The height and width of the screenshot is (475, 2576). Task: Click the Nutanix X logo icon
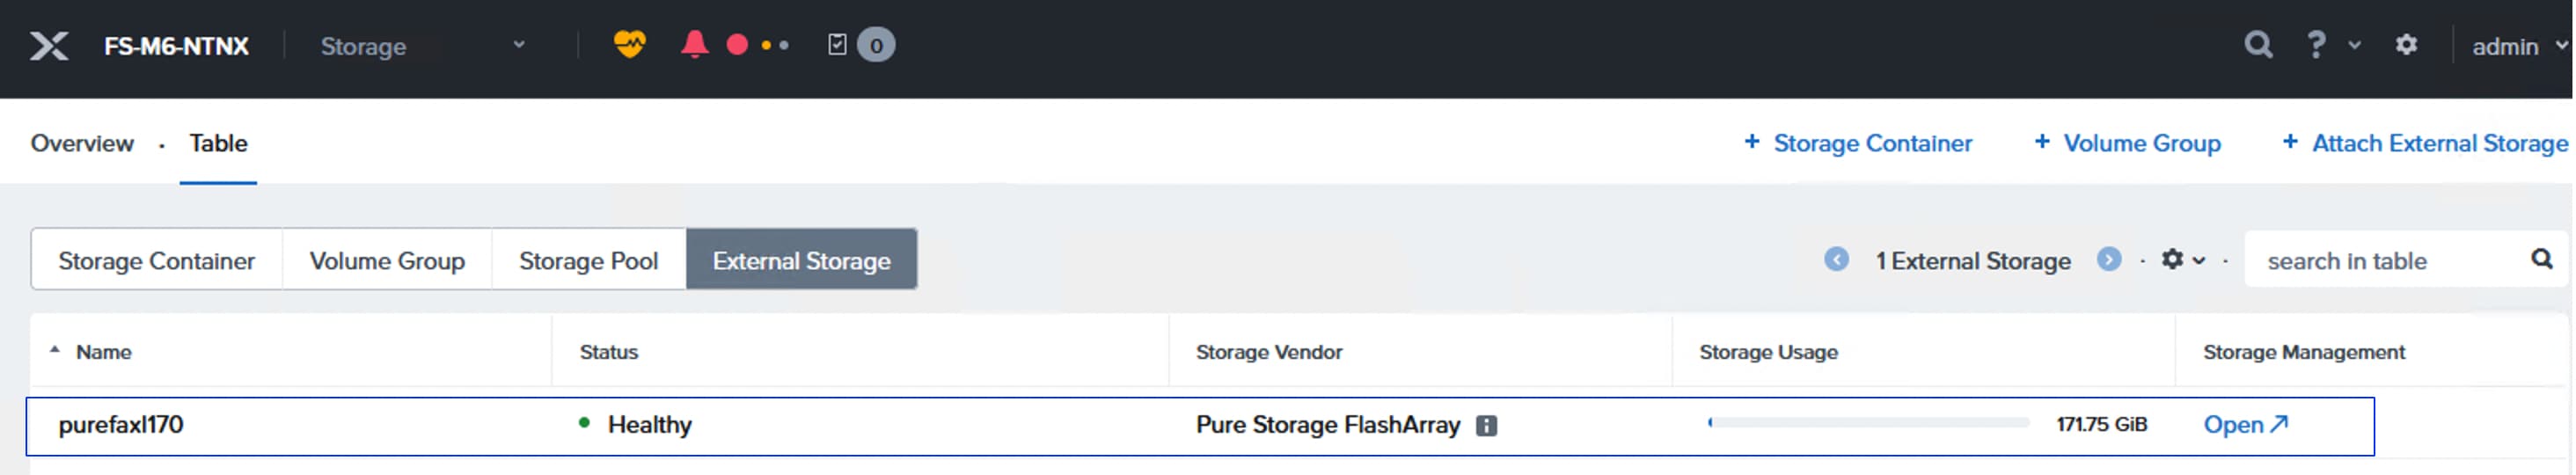coord(48,46)
